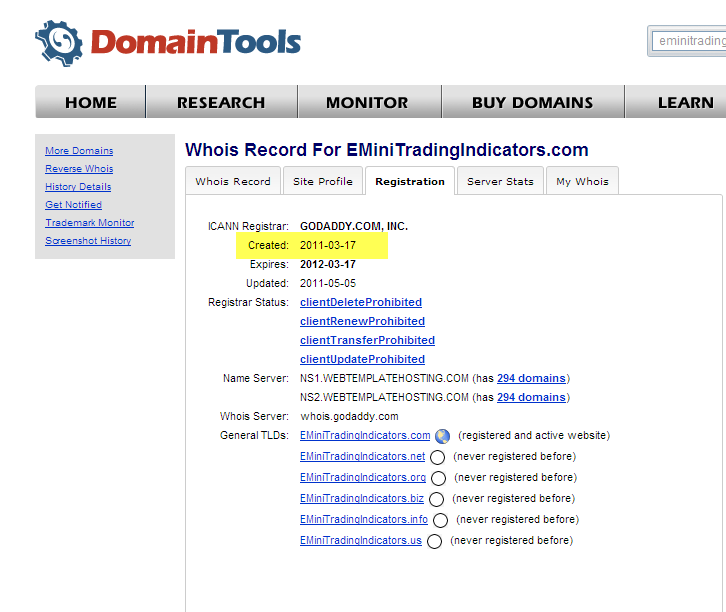The image size is (726, 612).
Task: Open the EMiniTradingIndicators.info TLD link
Action: 364,519
